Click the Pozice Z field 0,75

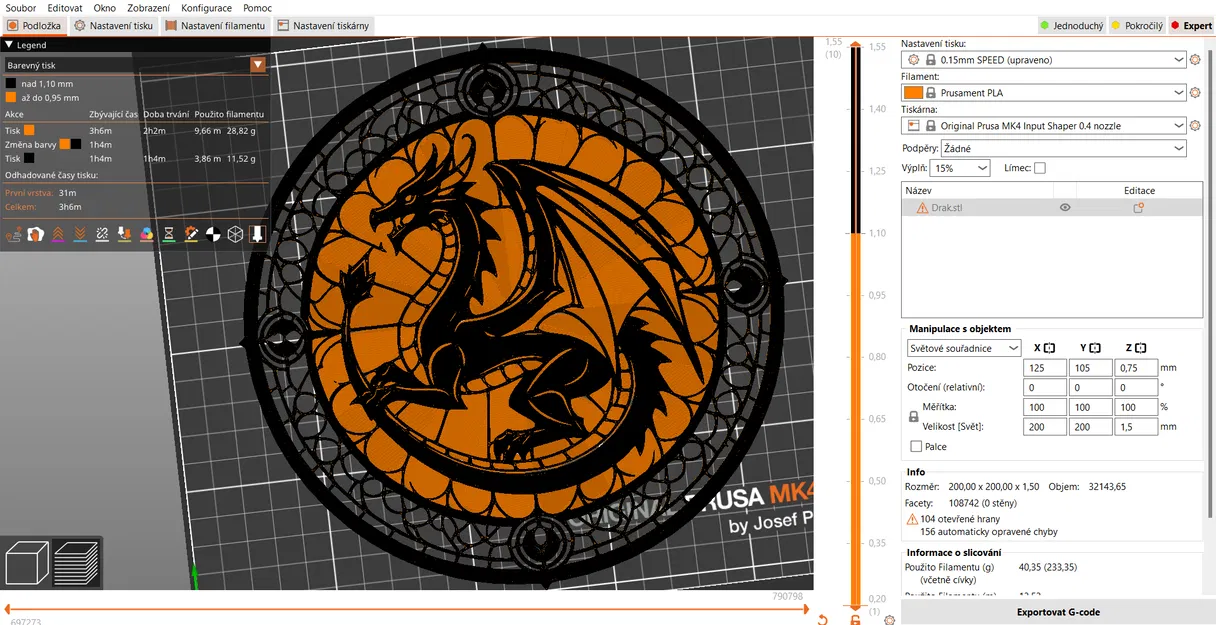[x=1135, y=368]
